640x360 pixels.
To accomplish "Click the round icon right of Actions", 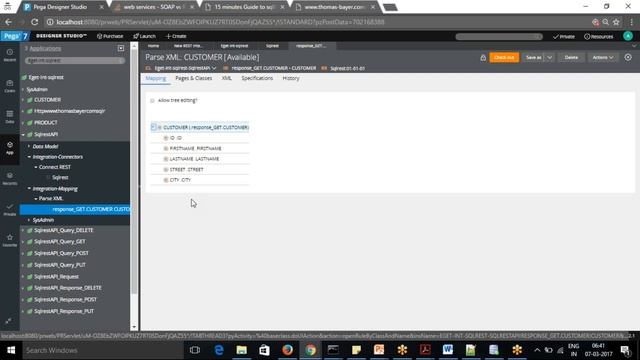I will point(628,58).
